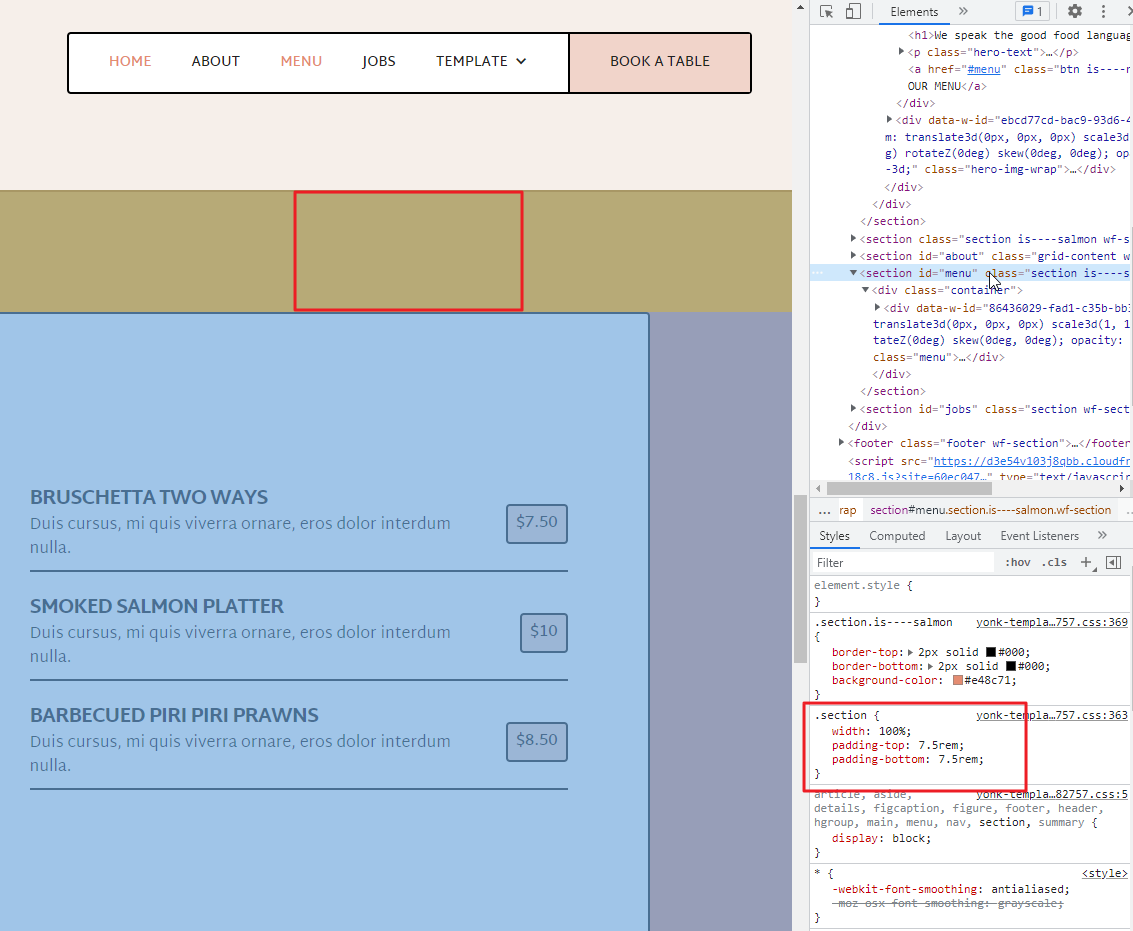Viewport: 1133px width, 931px height.
Task: Click the 'rap' breadcrumb item
Action: pyautogui.click(x=848, y=510)
